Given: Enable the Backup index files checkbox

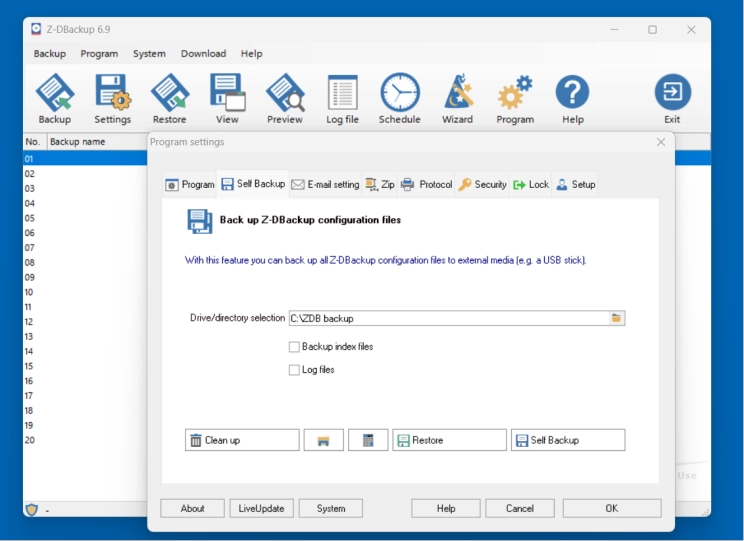Looking at the screenshot, I should tap(294, 347).
